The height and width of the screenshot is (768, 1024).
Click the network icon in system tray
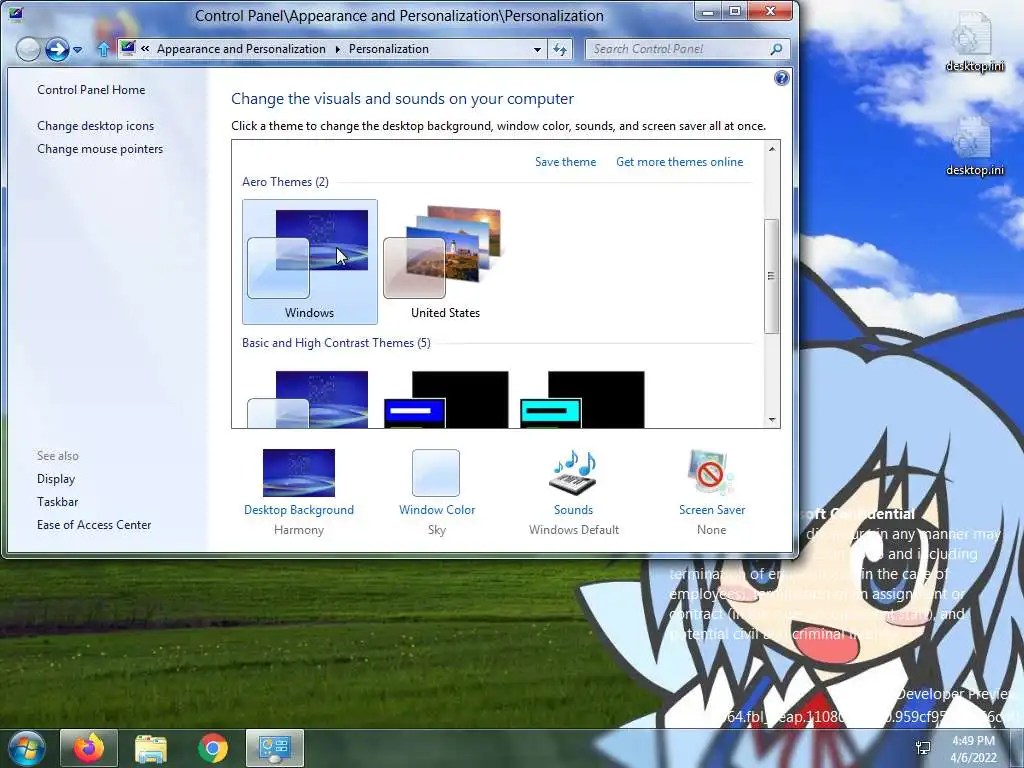click(923, 748)
